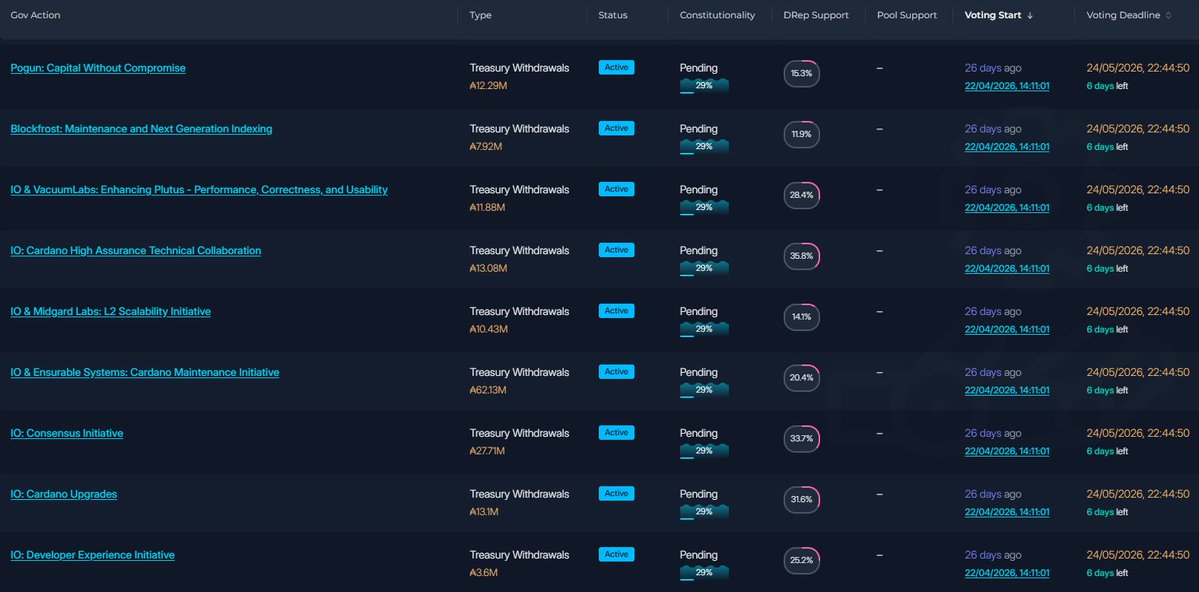Open IO: Cardano Upgrades proposal
Image resolution: width=1199 pixels, height=592 pixels.
(64, 494)
